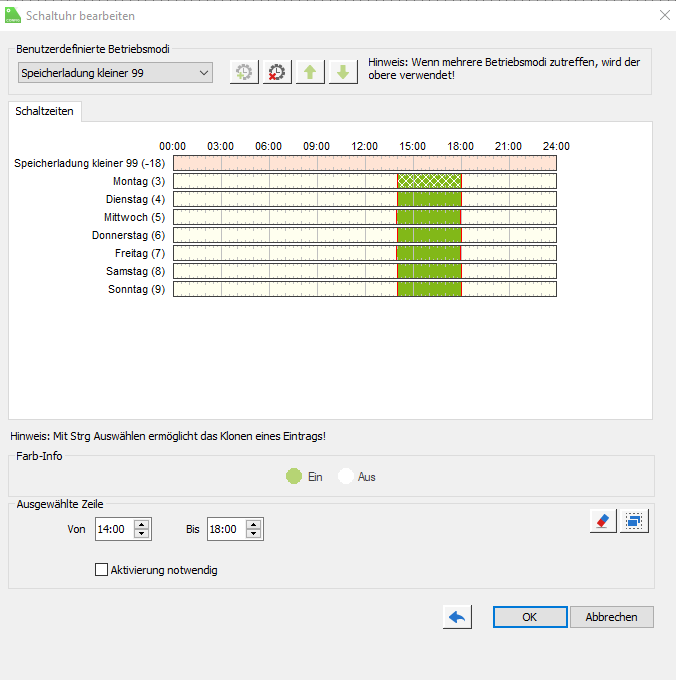Click the Speicherladung kleiner 99 (-18) label
This screenshot has width=676, height=680.
[90, 163]
